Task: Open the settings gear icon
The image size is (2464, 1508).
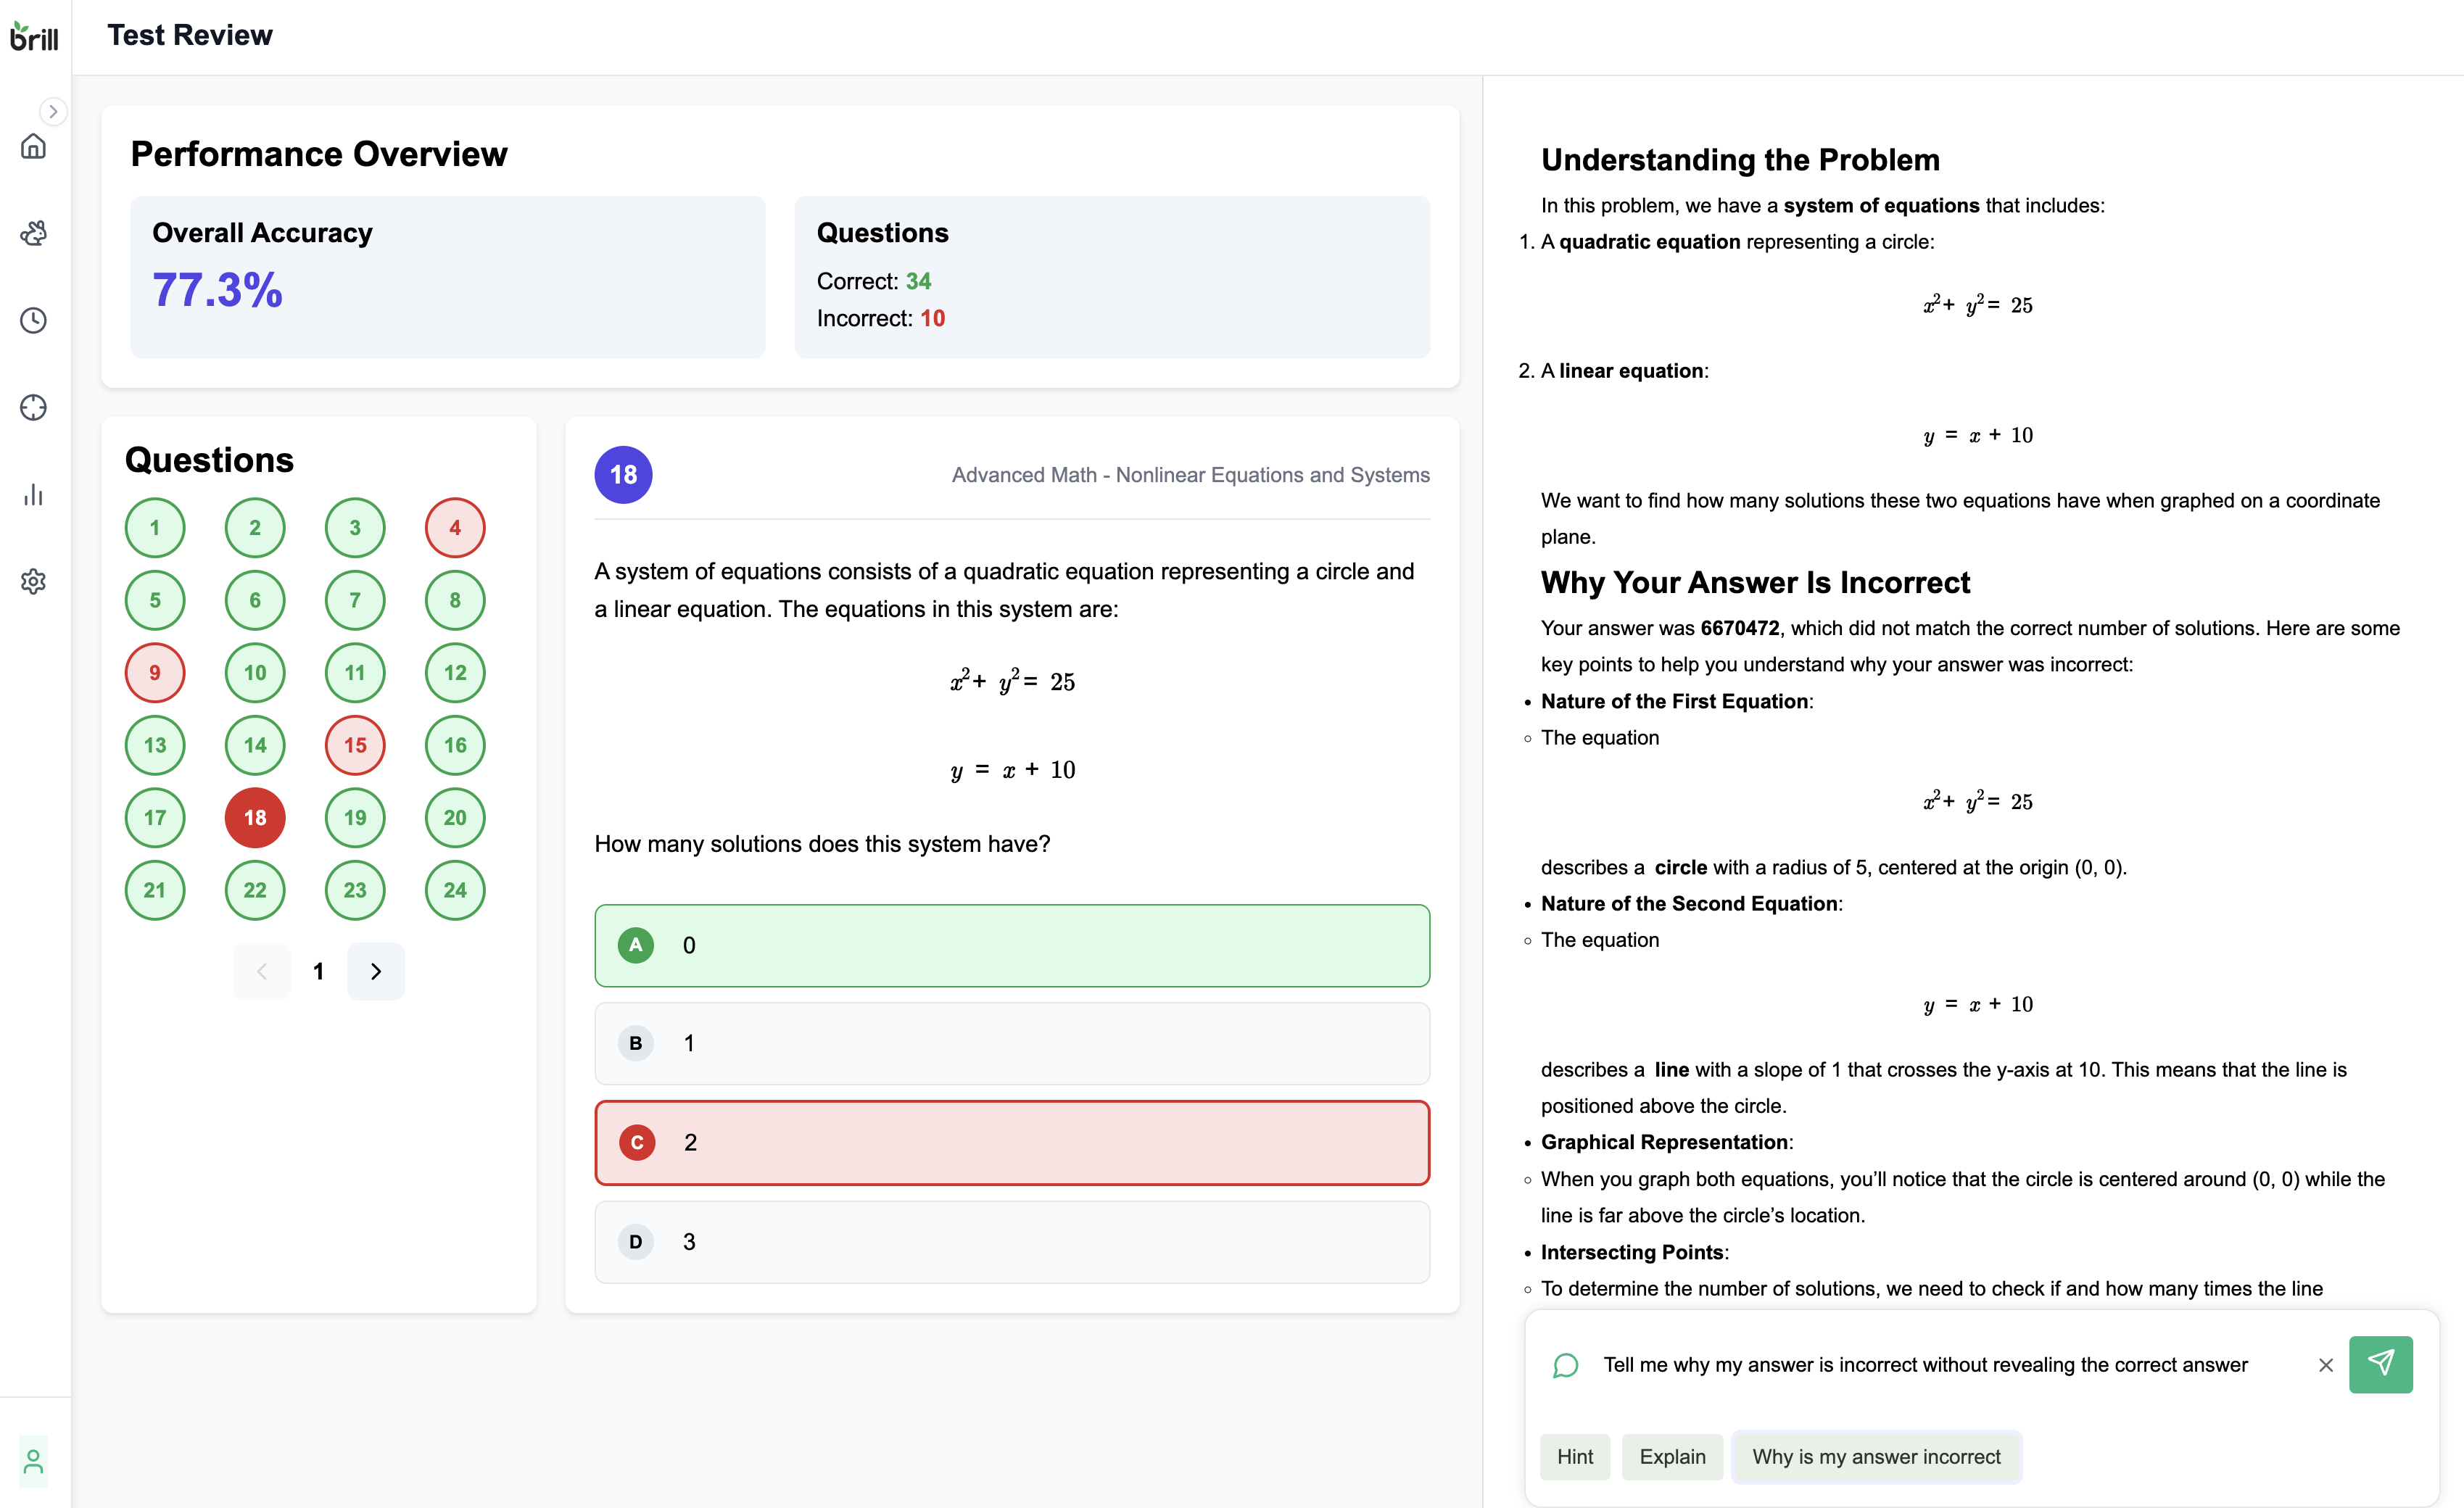Action: (x=33, y=581)
